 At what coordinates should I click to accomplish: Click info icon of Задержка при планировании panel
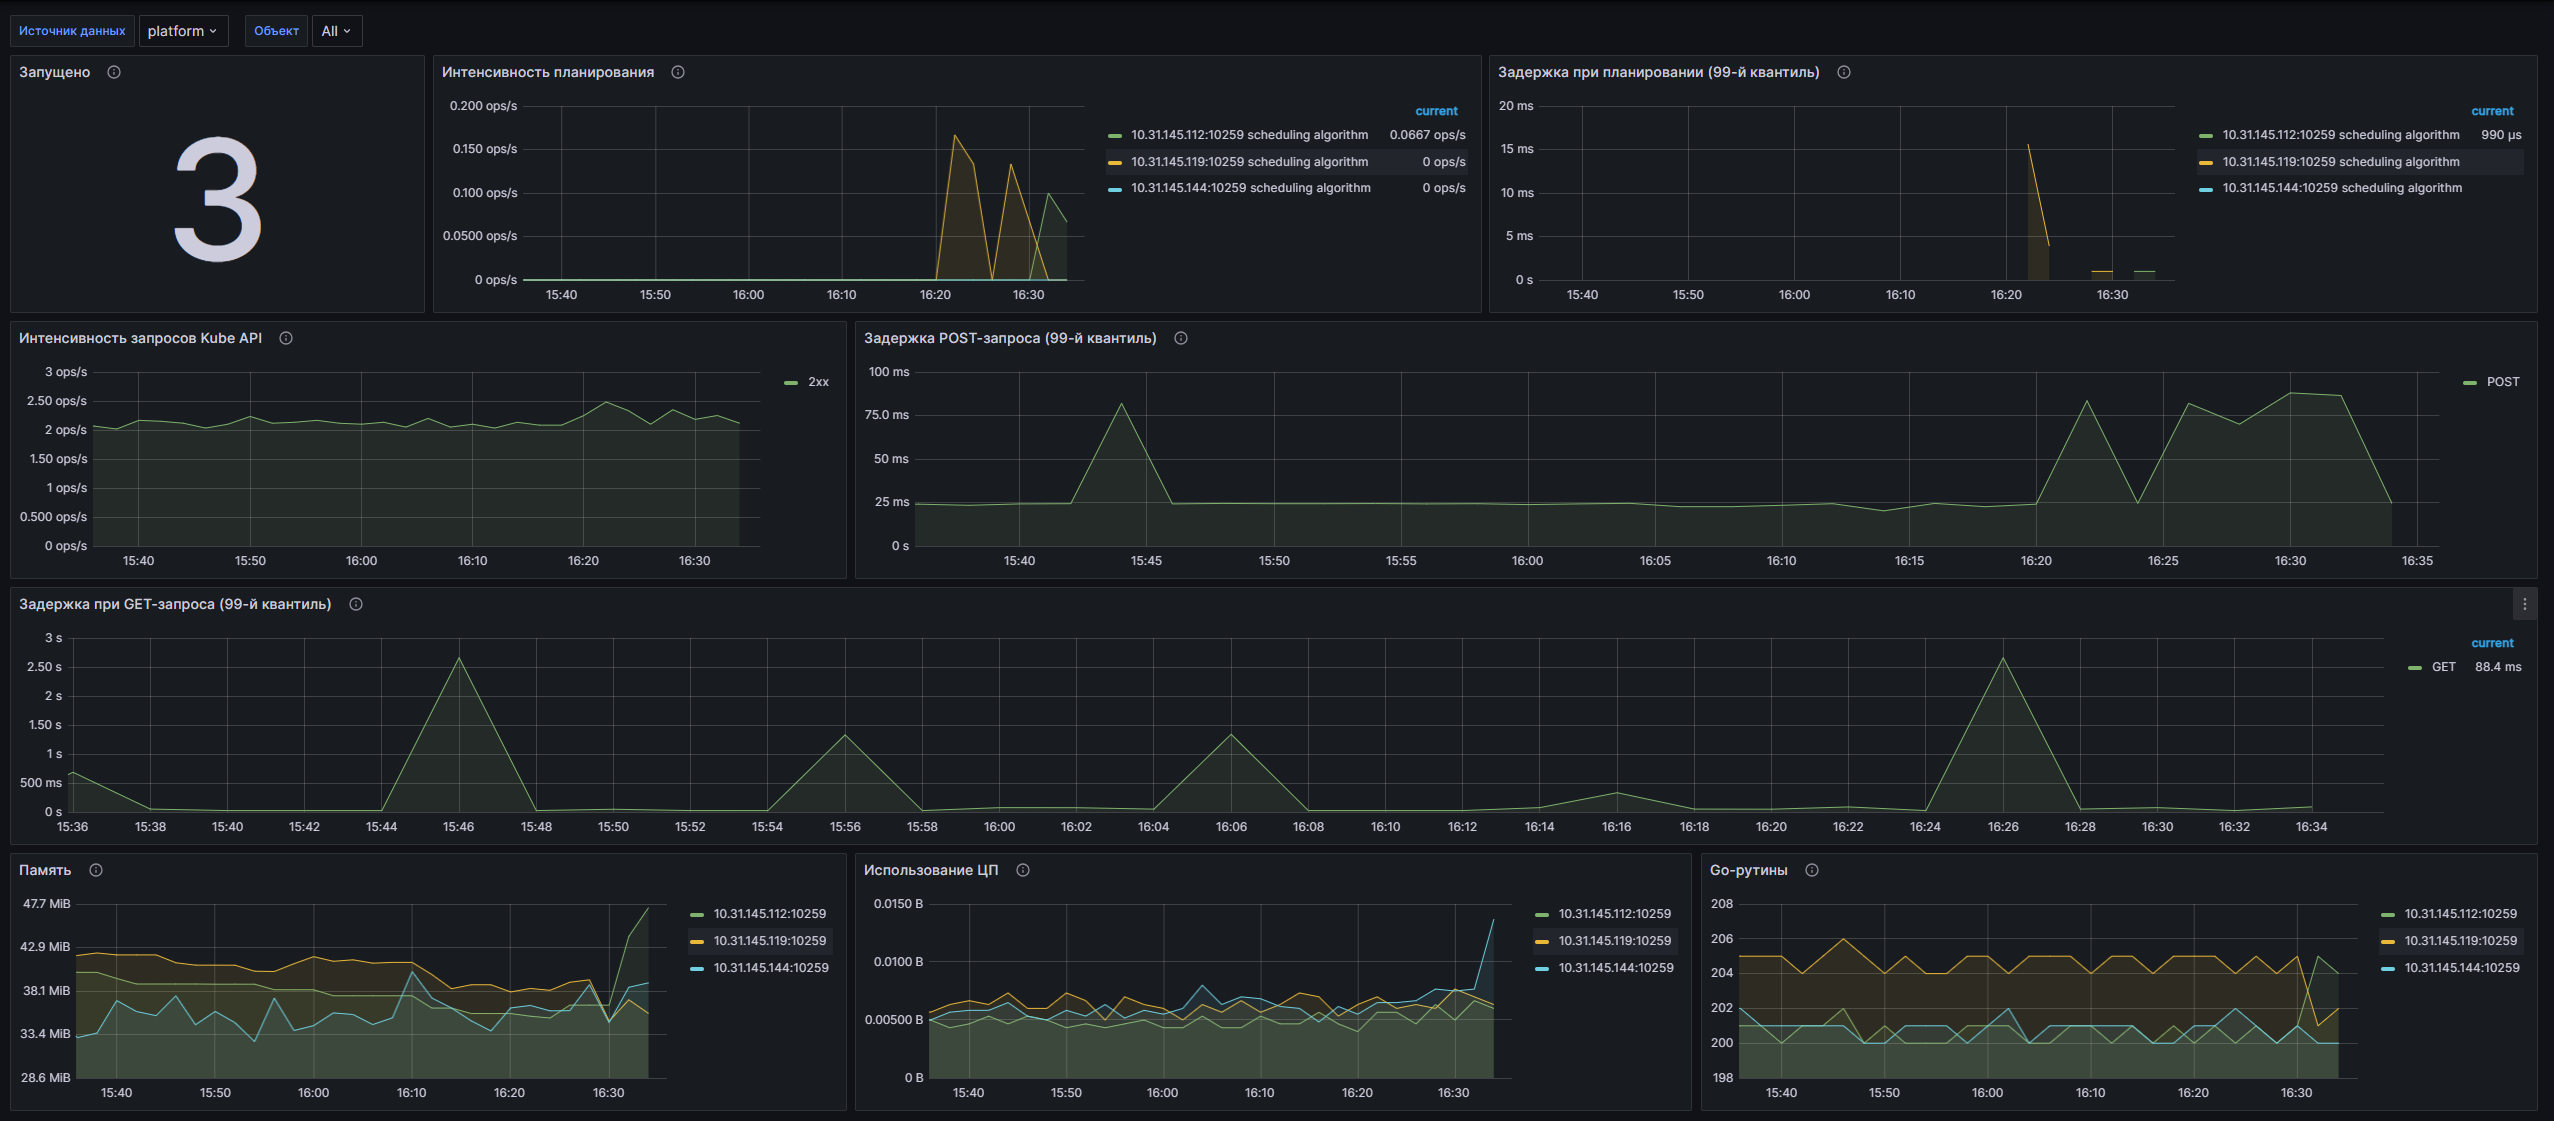(1844, 72)
